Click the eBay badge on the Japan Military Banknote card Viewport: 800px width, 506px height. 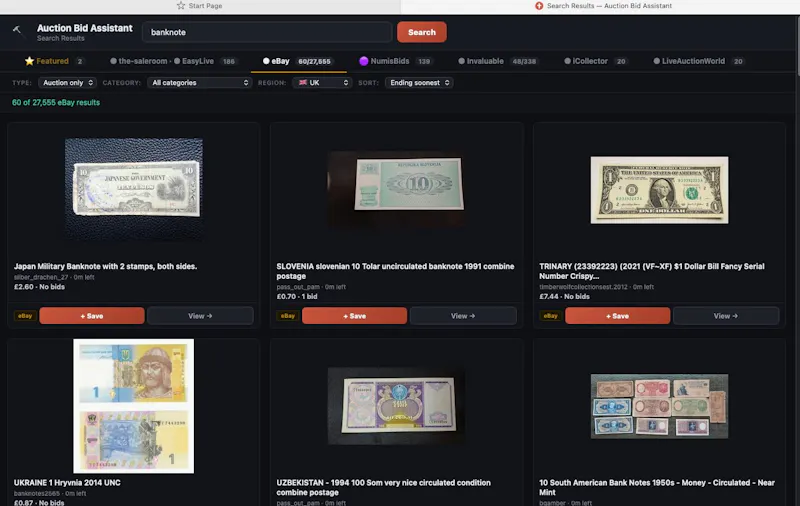[x=25, y=316]
